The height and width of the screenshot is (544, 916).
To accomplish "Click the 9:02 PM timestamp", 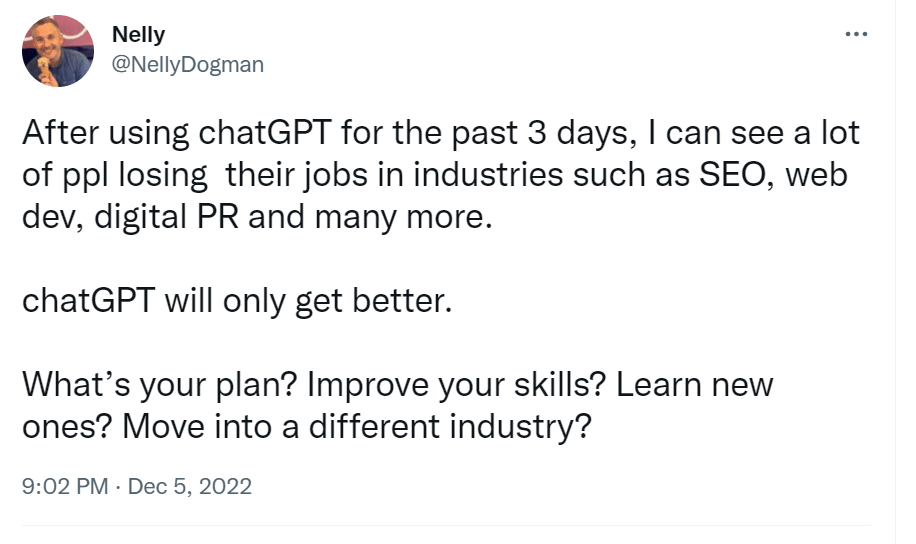I will (65, 486).
